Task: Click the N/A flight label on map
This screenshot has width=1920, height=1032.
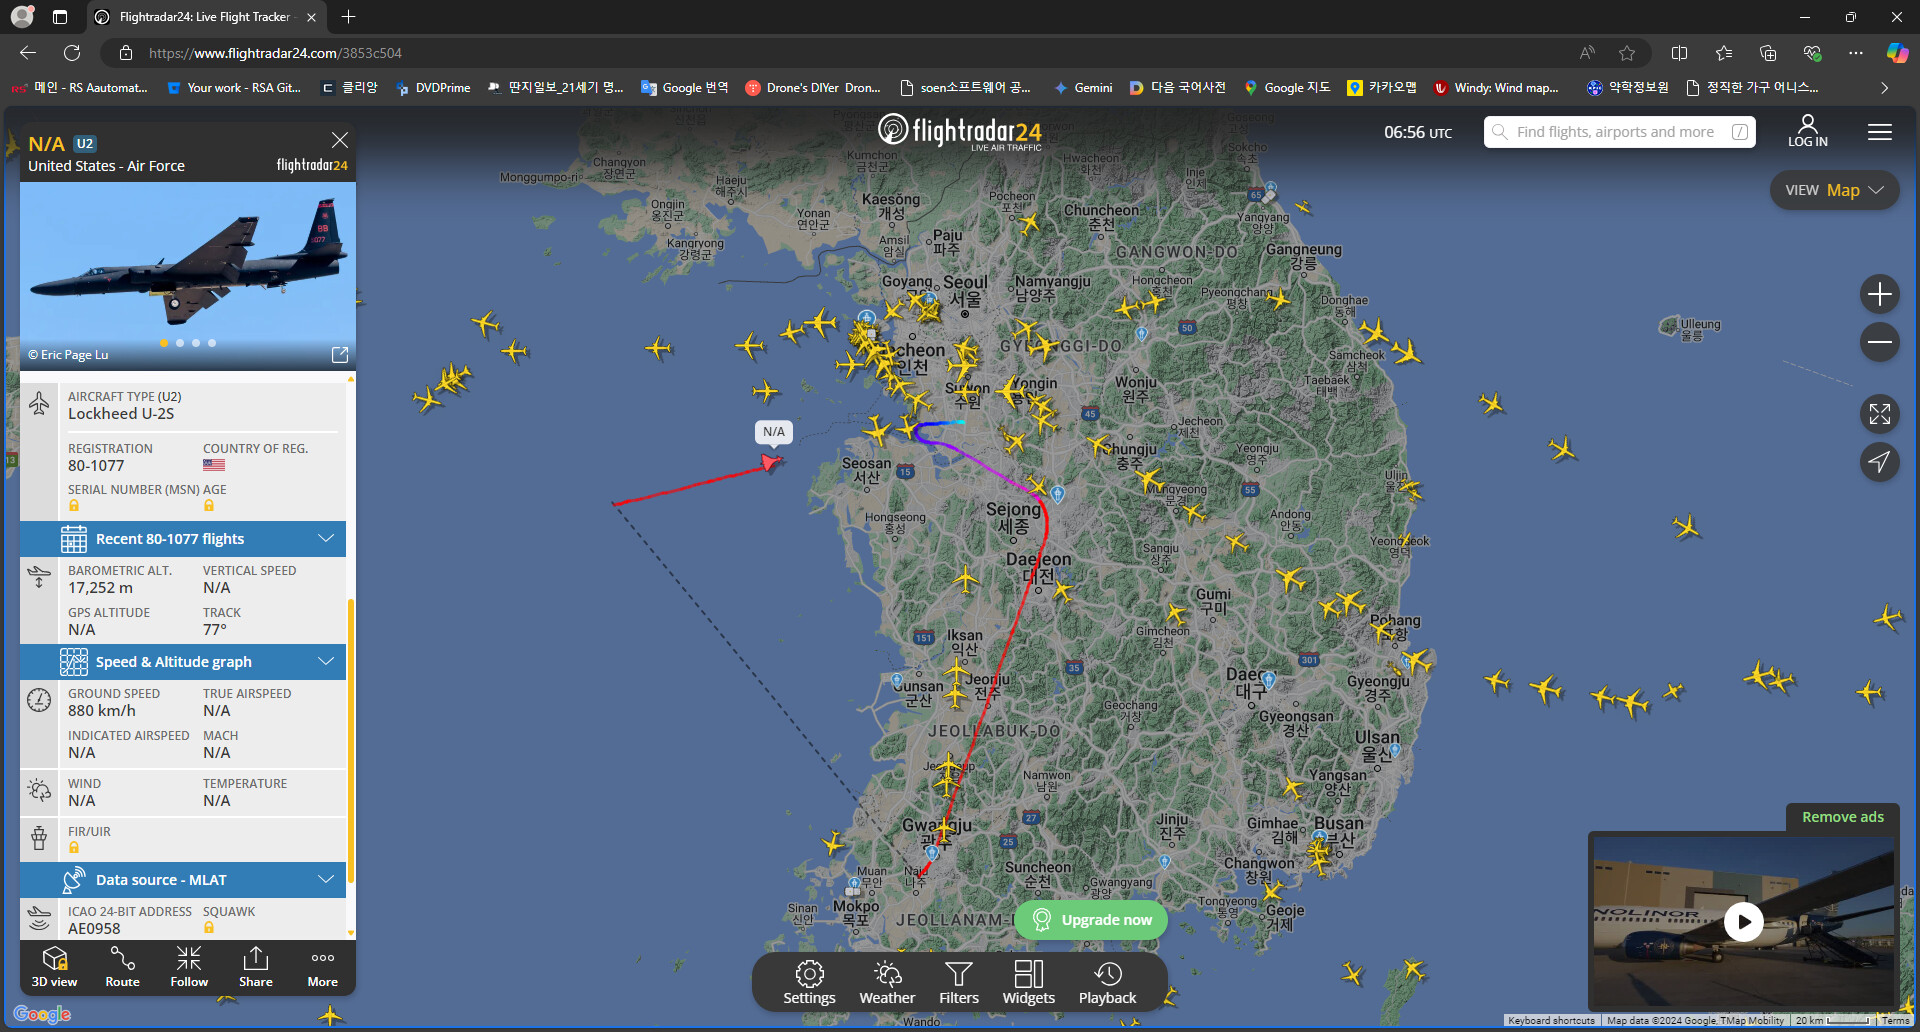Action: point(773,432)
